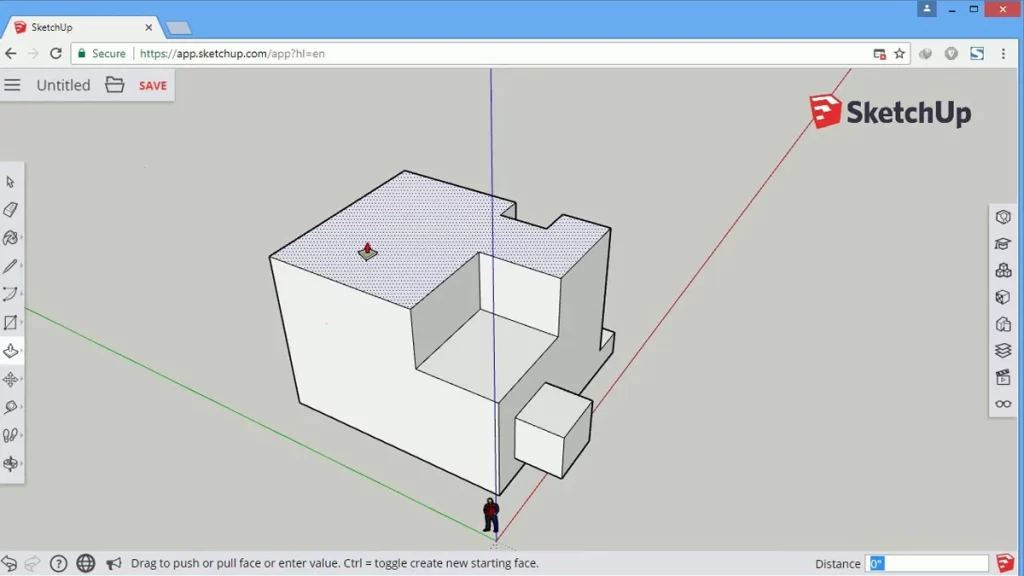Open the Components panel
Viewport: 1024px width, 576px height.
coord(1003,270)
